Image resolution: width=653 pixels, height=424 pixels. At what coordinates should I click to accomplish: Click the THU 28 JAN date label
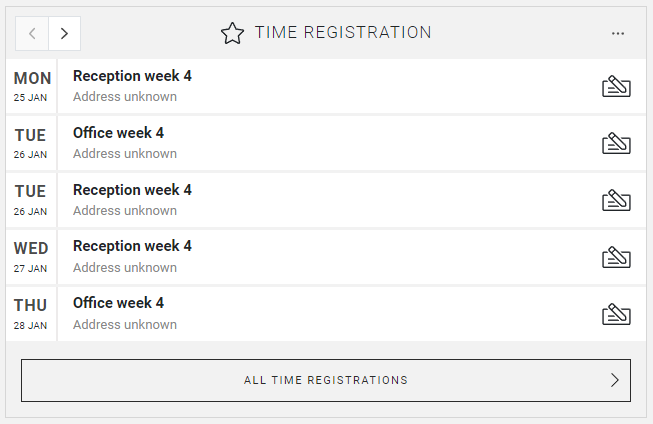31,313
